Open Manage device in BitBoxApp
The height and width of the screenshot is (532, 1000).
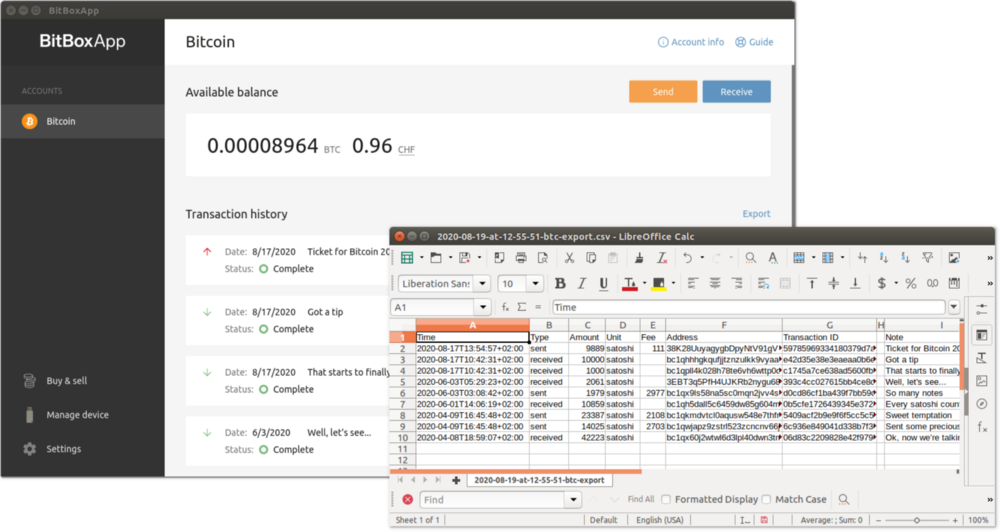[67, 415]
